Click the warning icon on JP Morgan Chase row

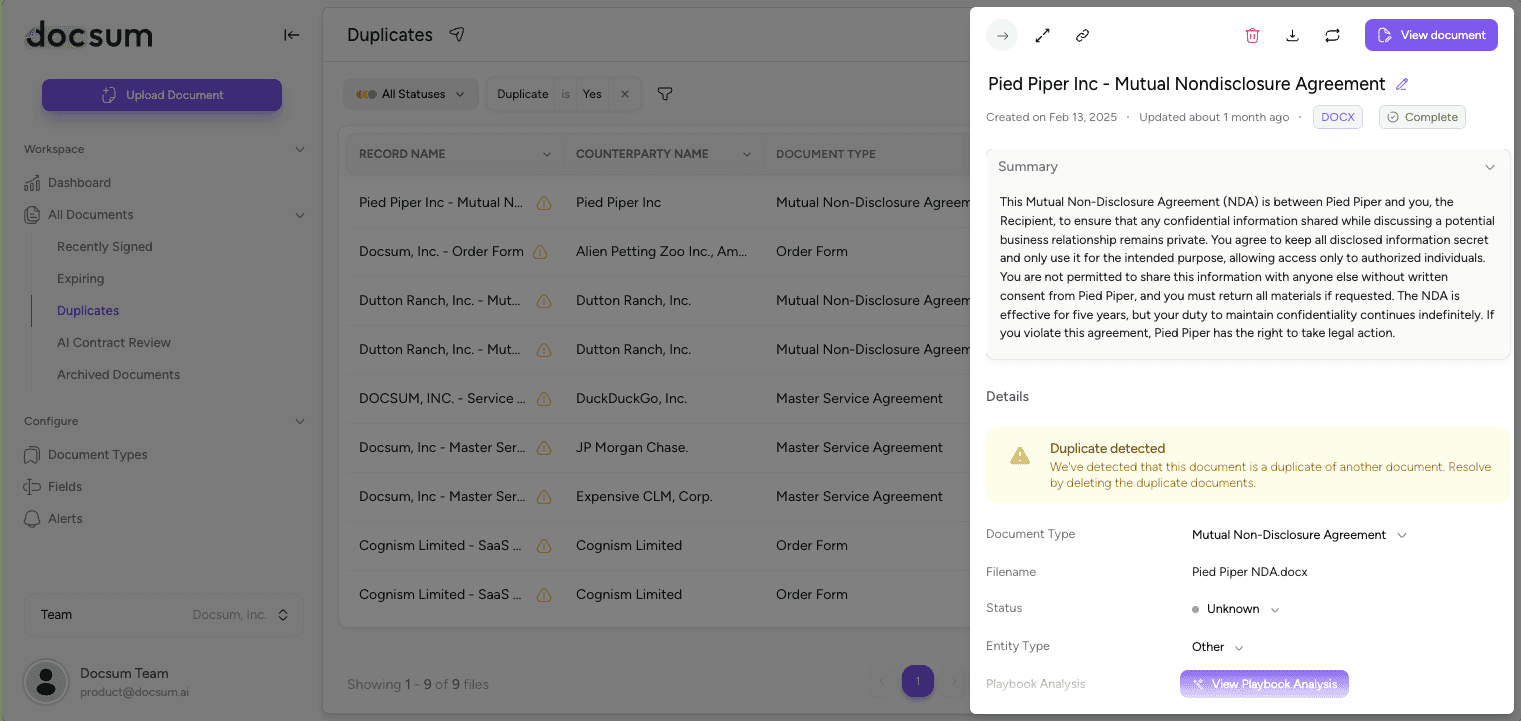click(544, 448)
